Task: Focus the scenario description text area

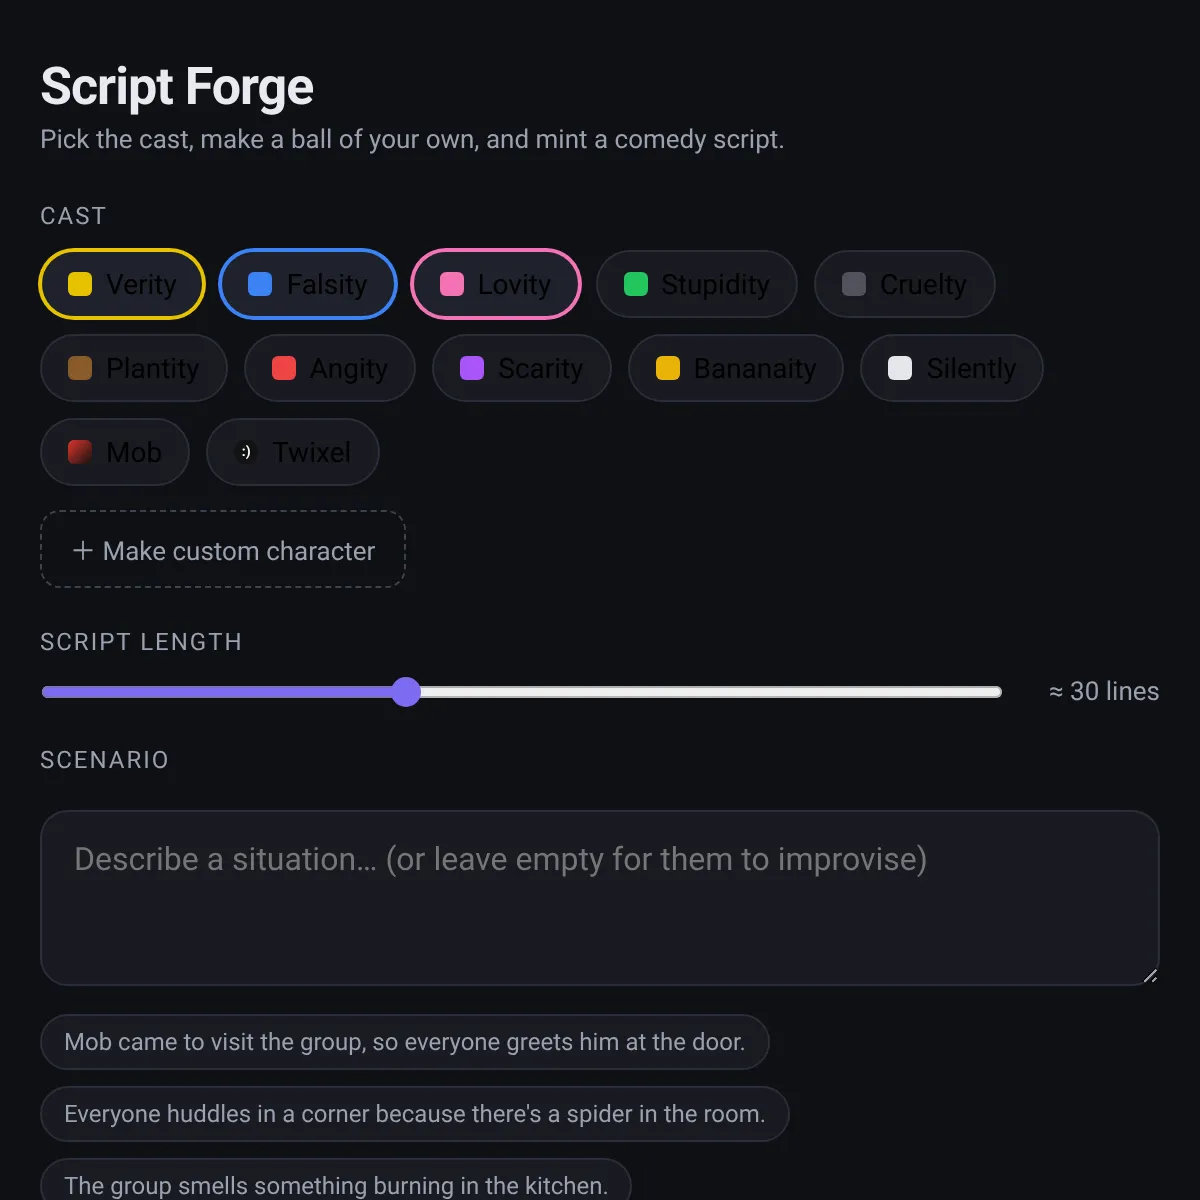Action: pos(600,898)
